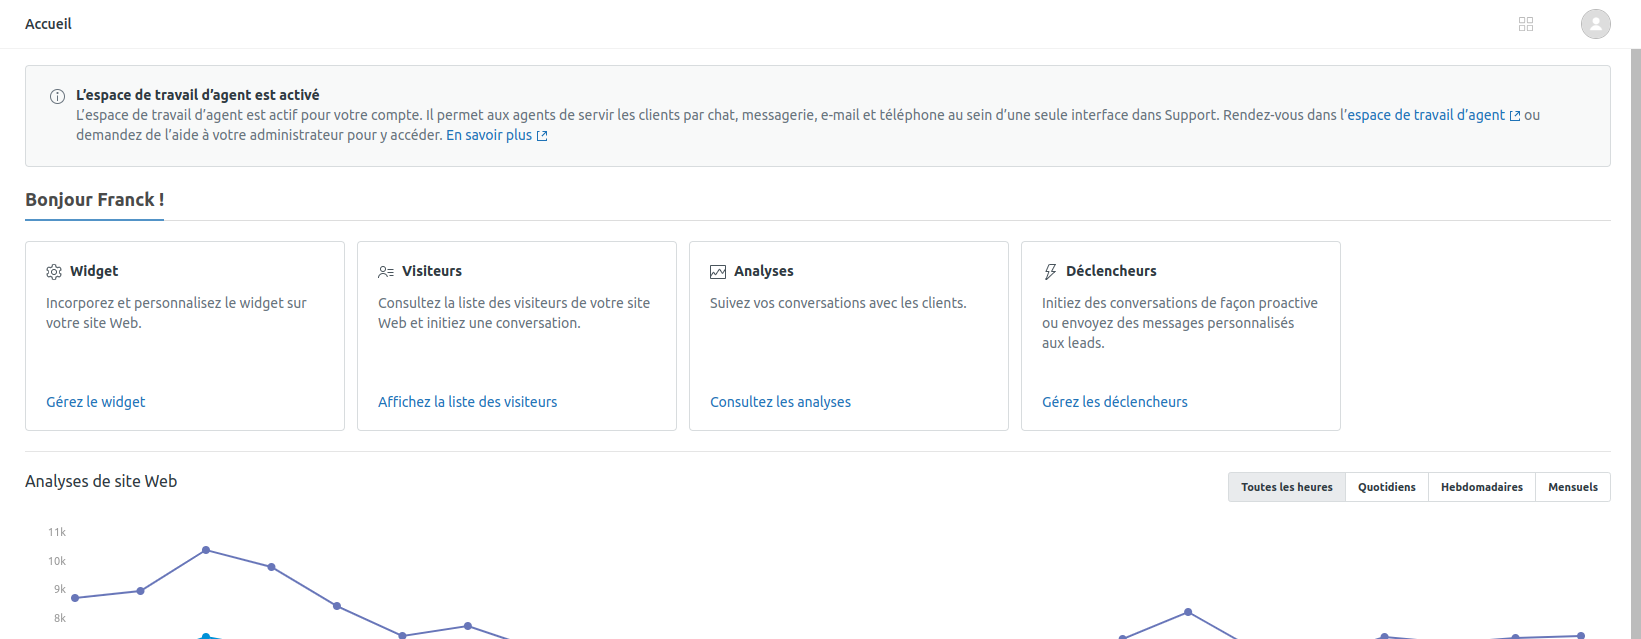Click the Déclencheurs lightning bolt icon
Image resolution: width=1641 pixels, height=639 pixels.
point(1050,272)
